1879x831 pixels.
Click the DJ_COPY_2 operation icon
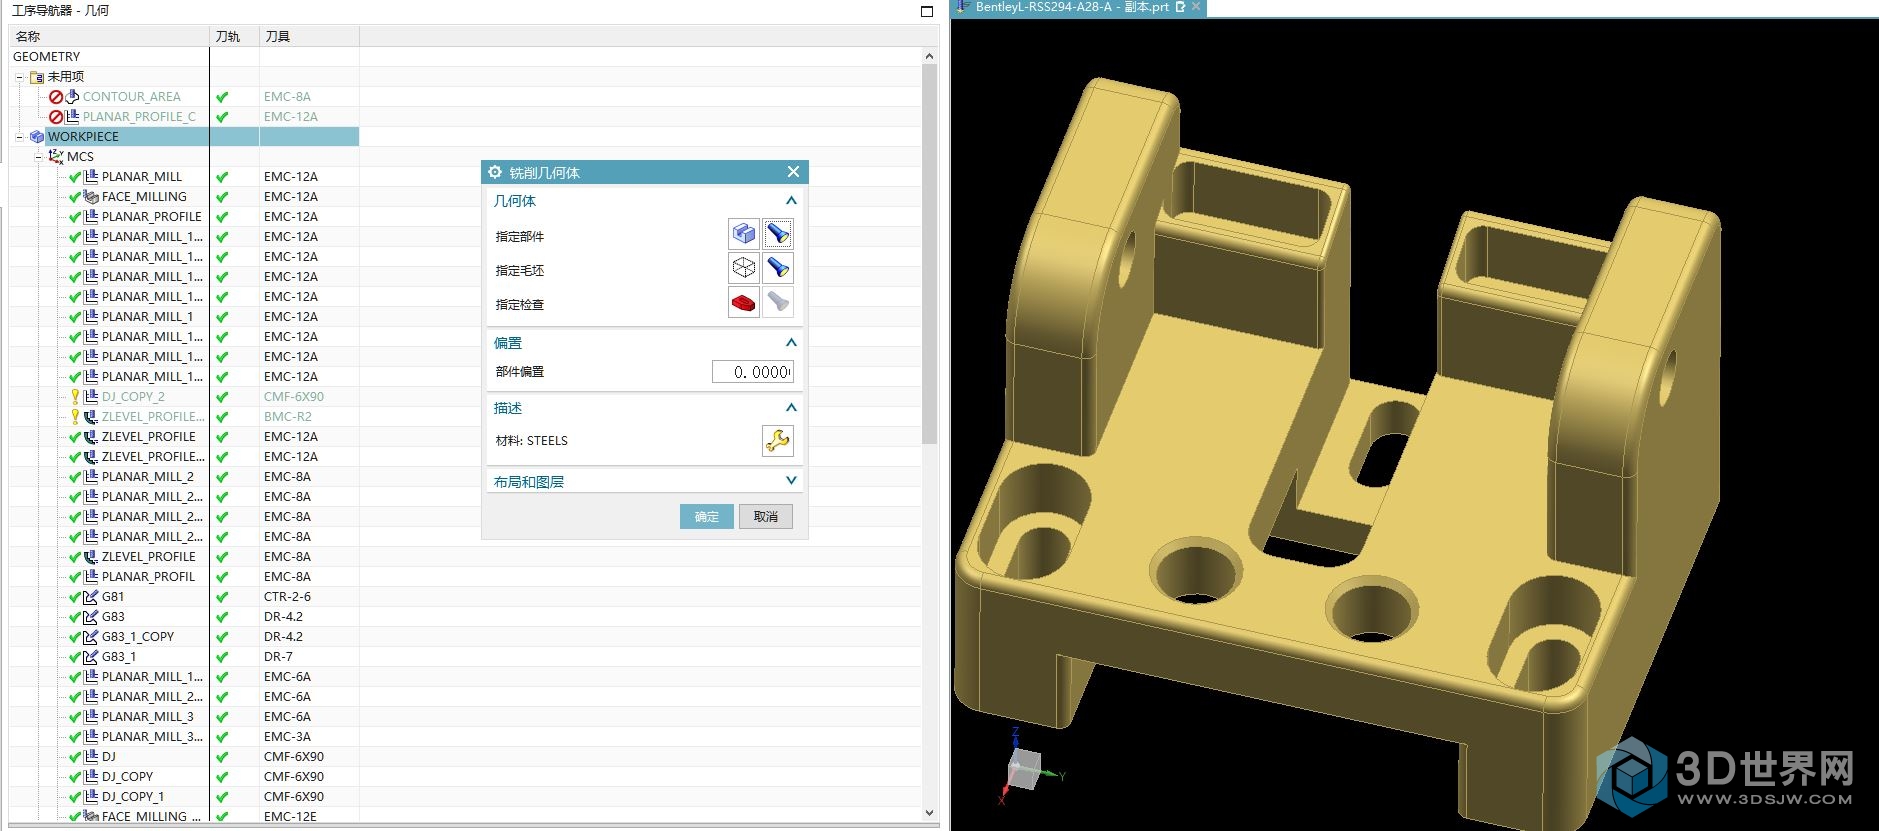coord(91,397)
